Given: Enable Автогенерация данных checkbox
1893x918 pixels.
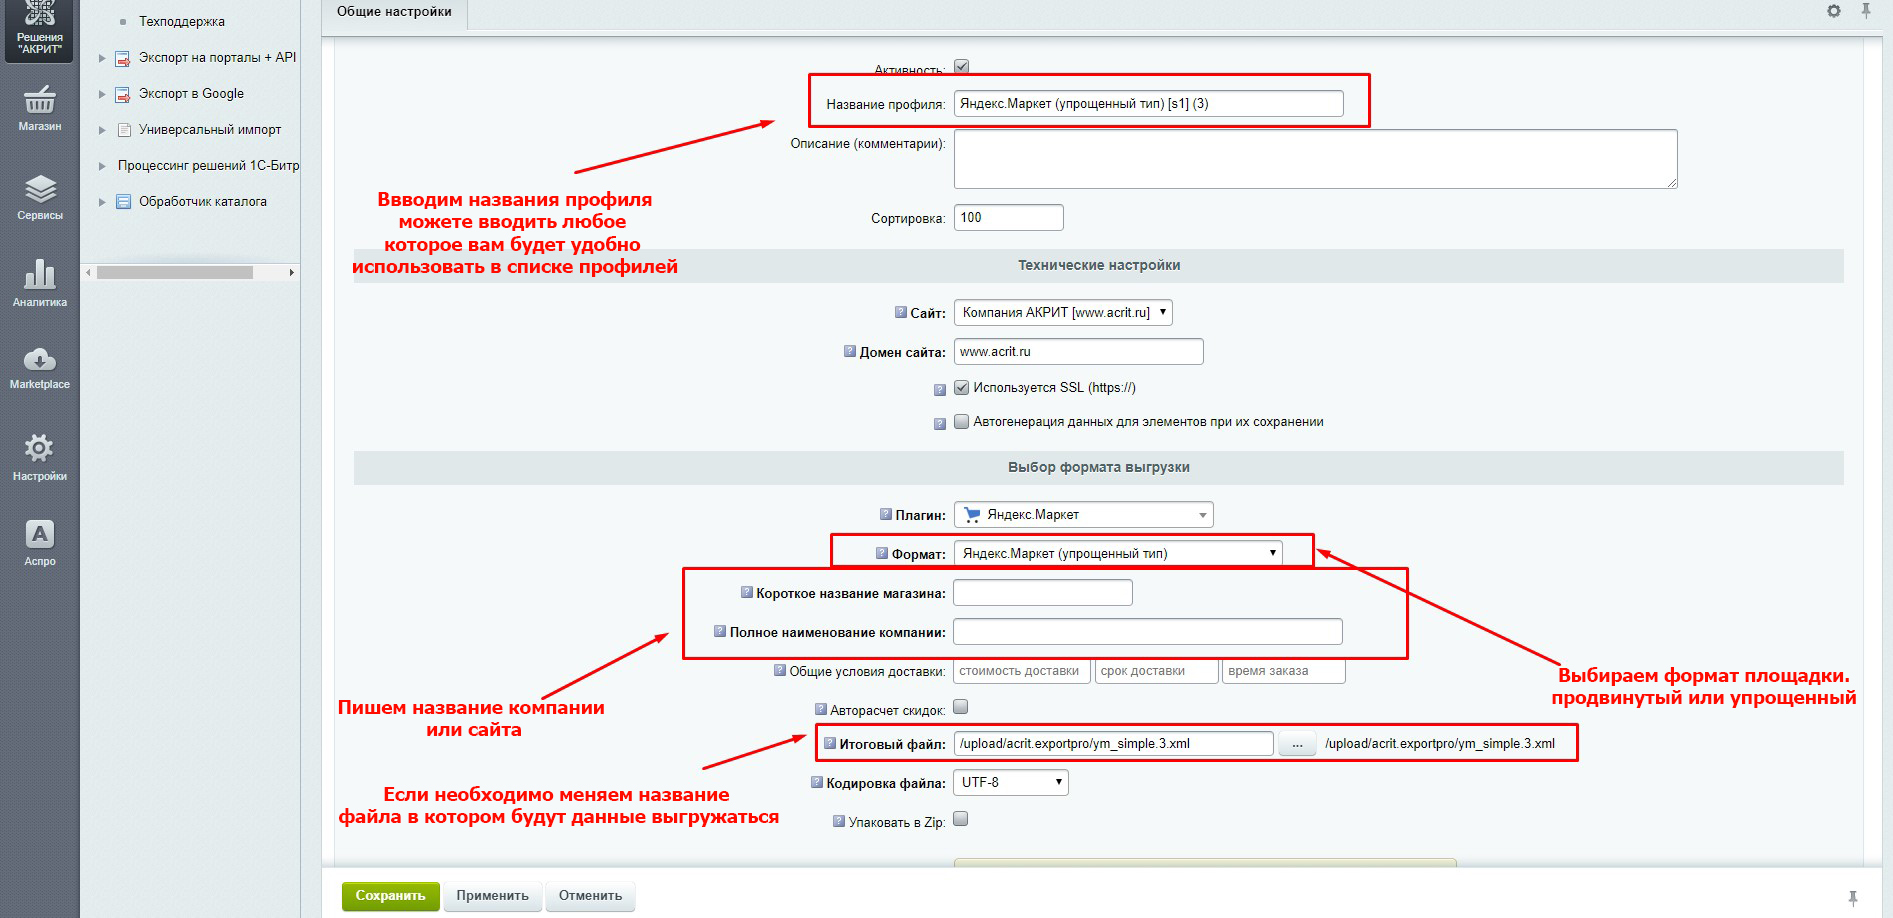Looking at the screenshot, I should click(x=961, y=421).
